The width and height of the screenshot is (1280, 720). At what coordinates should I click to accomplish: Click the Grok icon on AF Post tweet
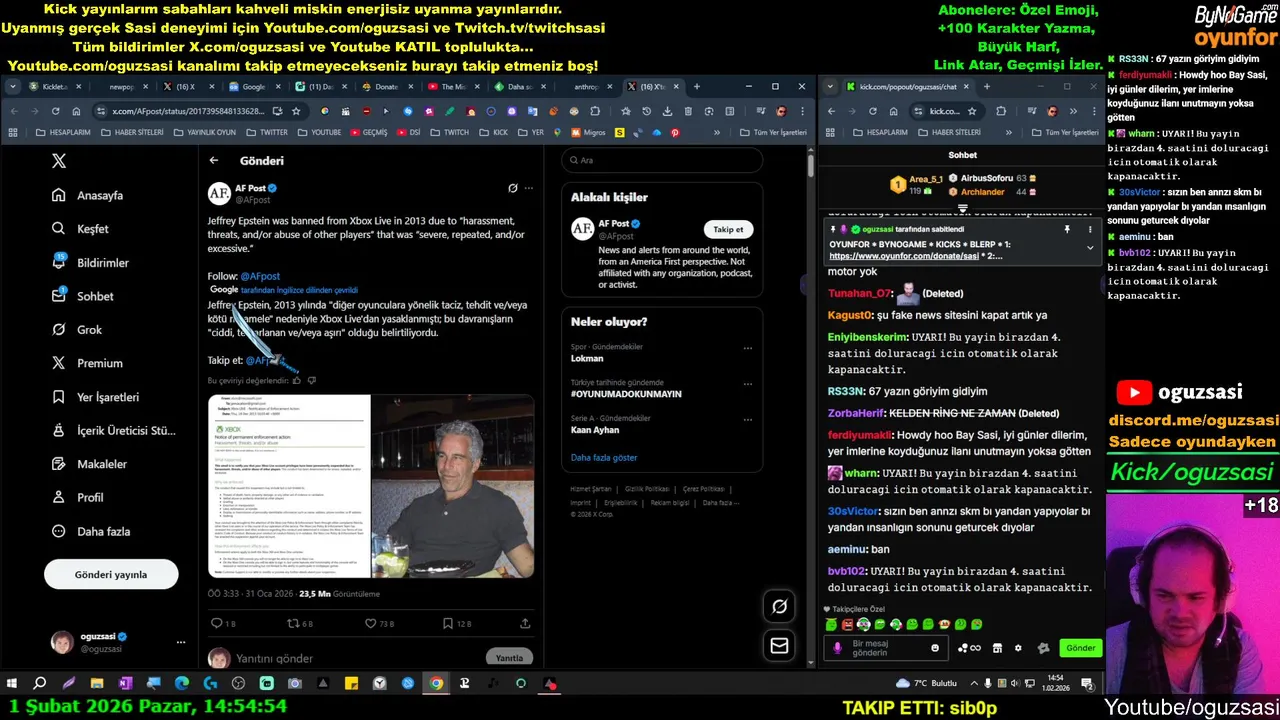click(x=513, y=188)
